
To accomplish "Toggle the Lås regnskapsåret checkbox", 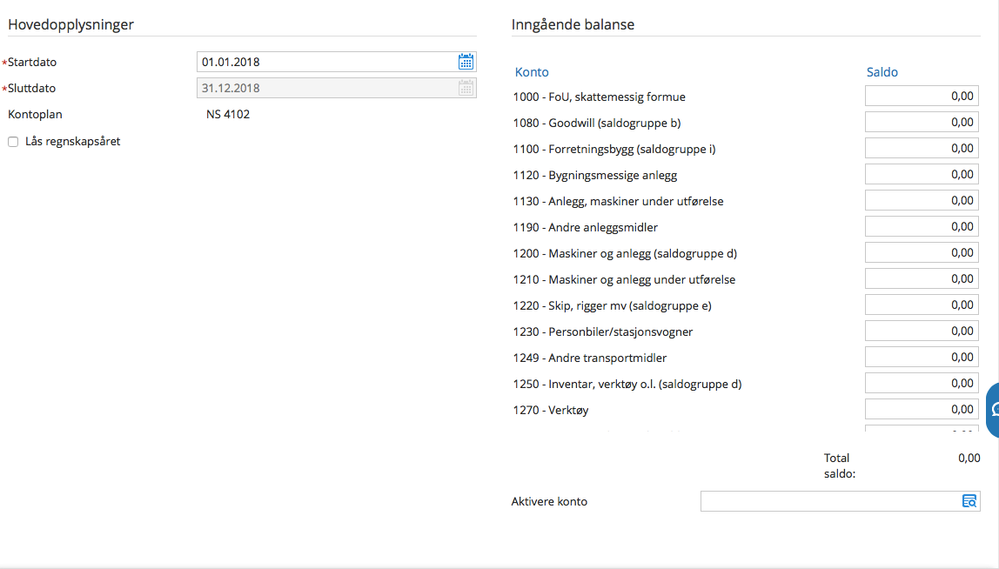I will [x=13, y=141].
